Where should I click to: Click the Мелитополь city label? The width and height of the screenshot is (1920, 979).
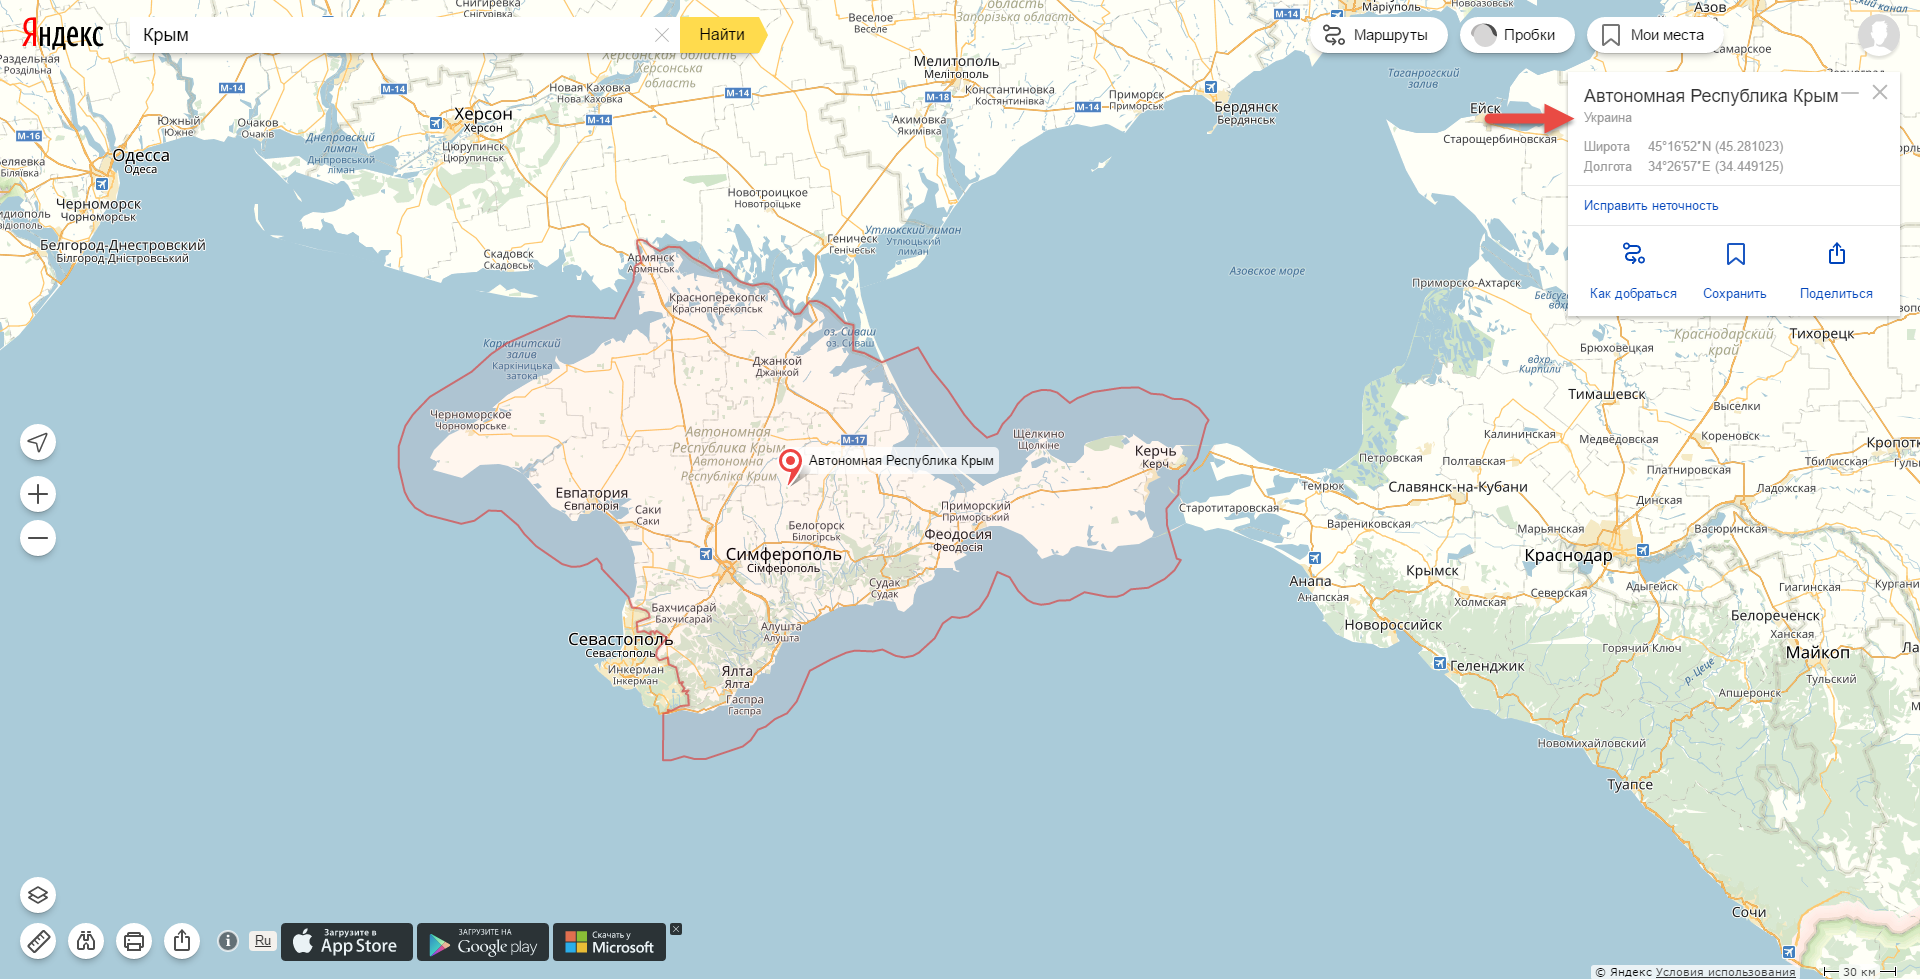[956, 61]
